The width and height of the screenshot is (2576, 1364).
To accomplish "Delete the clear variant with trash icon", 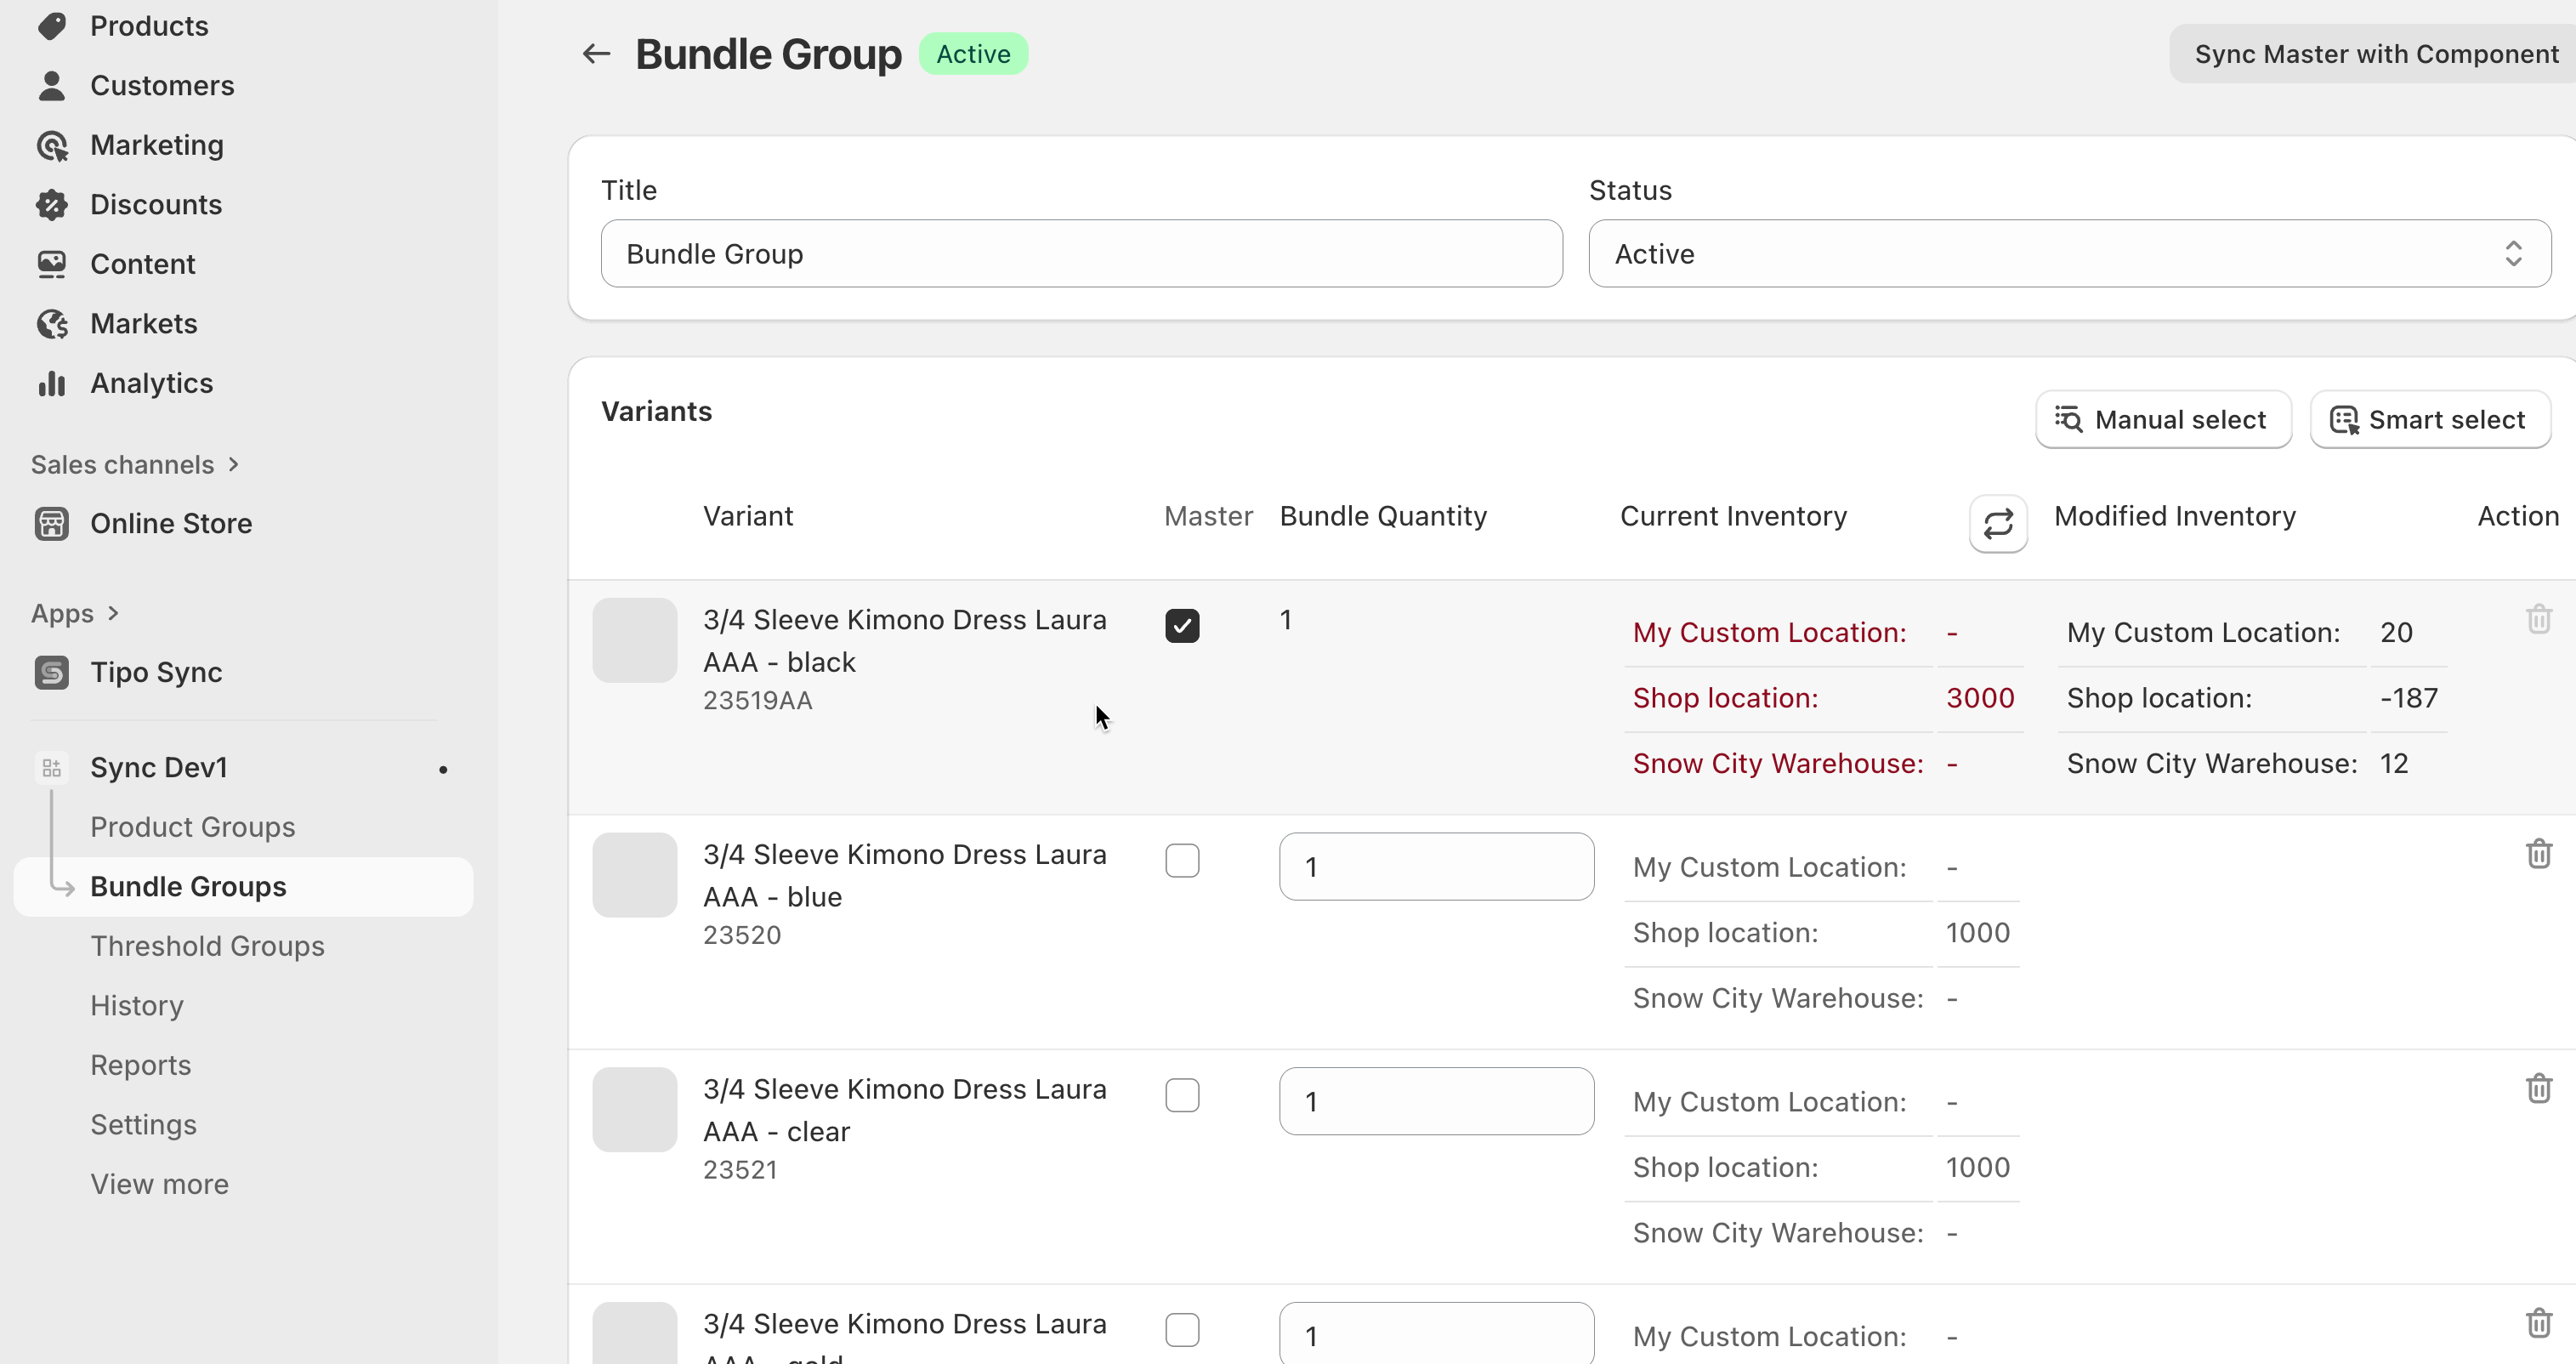I will [x=2538, y=1088].
